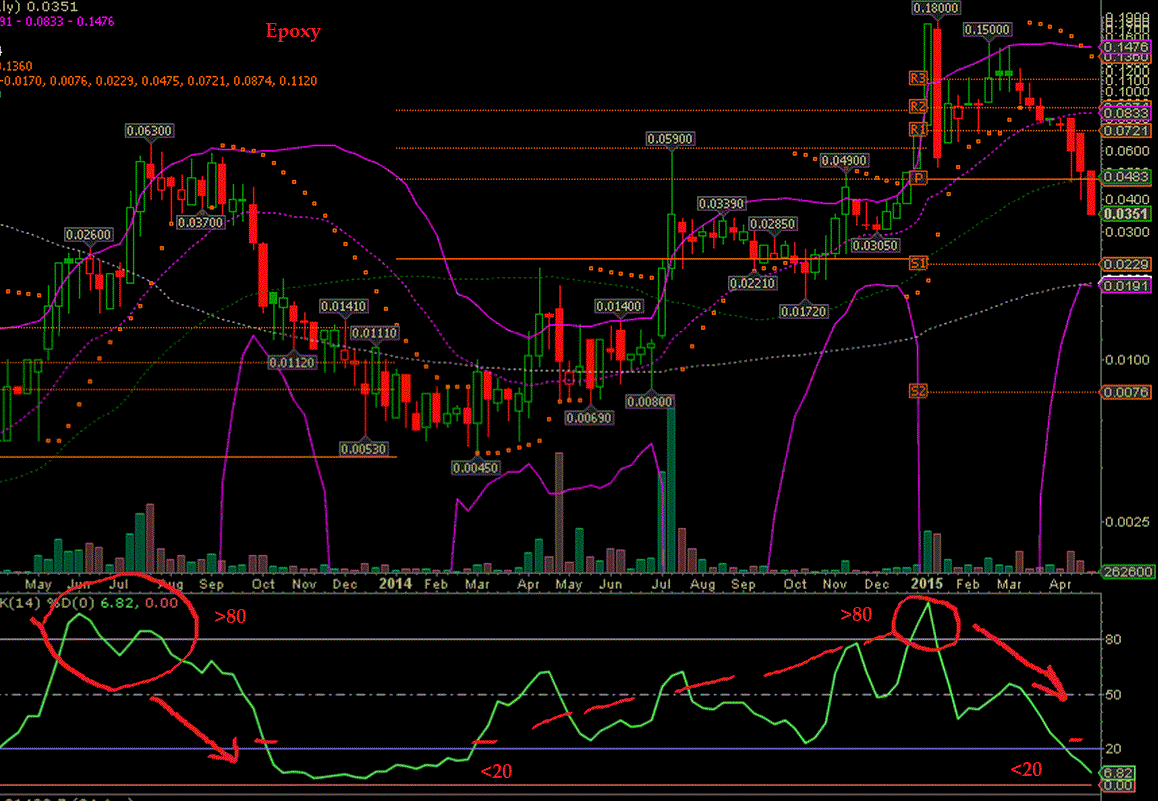The width and height of the screenshot is (1158, 801).
Task: Select the 0.0833 axis value tag
Action: point(1126,112)
